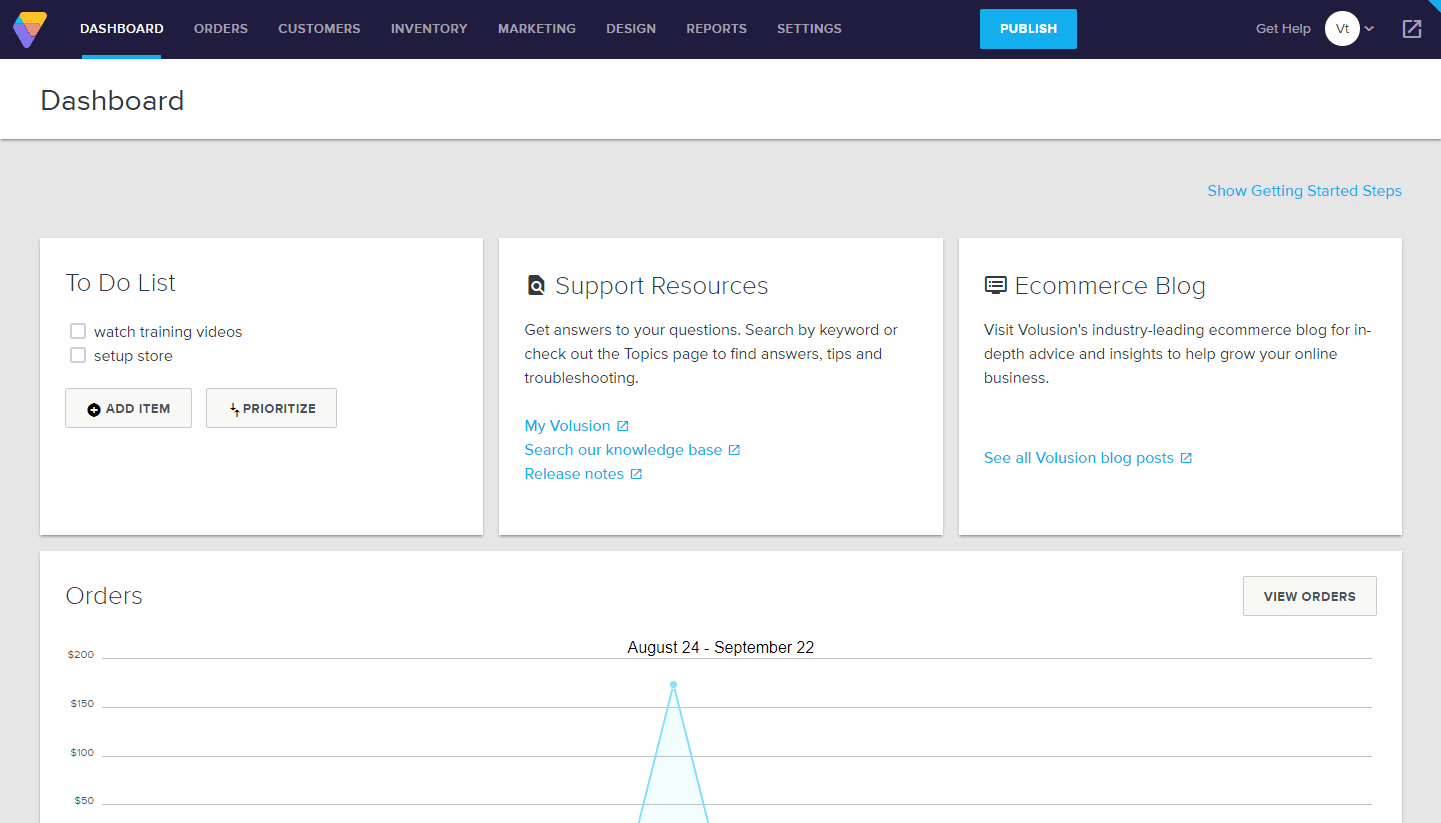
Task: Expand the user account dropdown arrow
Action: 1369,29
